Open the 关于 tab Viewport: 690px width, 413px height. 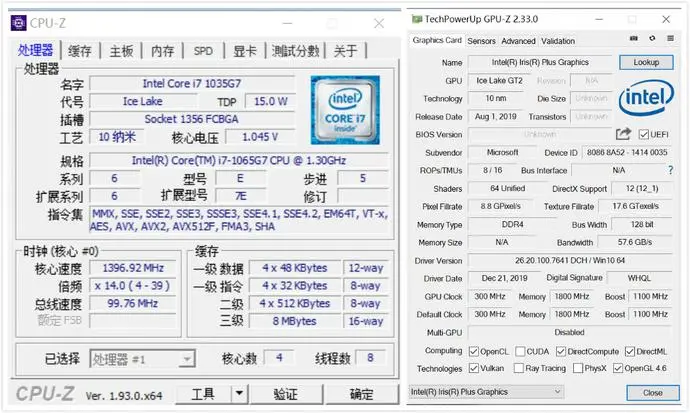[345, 51]
